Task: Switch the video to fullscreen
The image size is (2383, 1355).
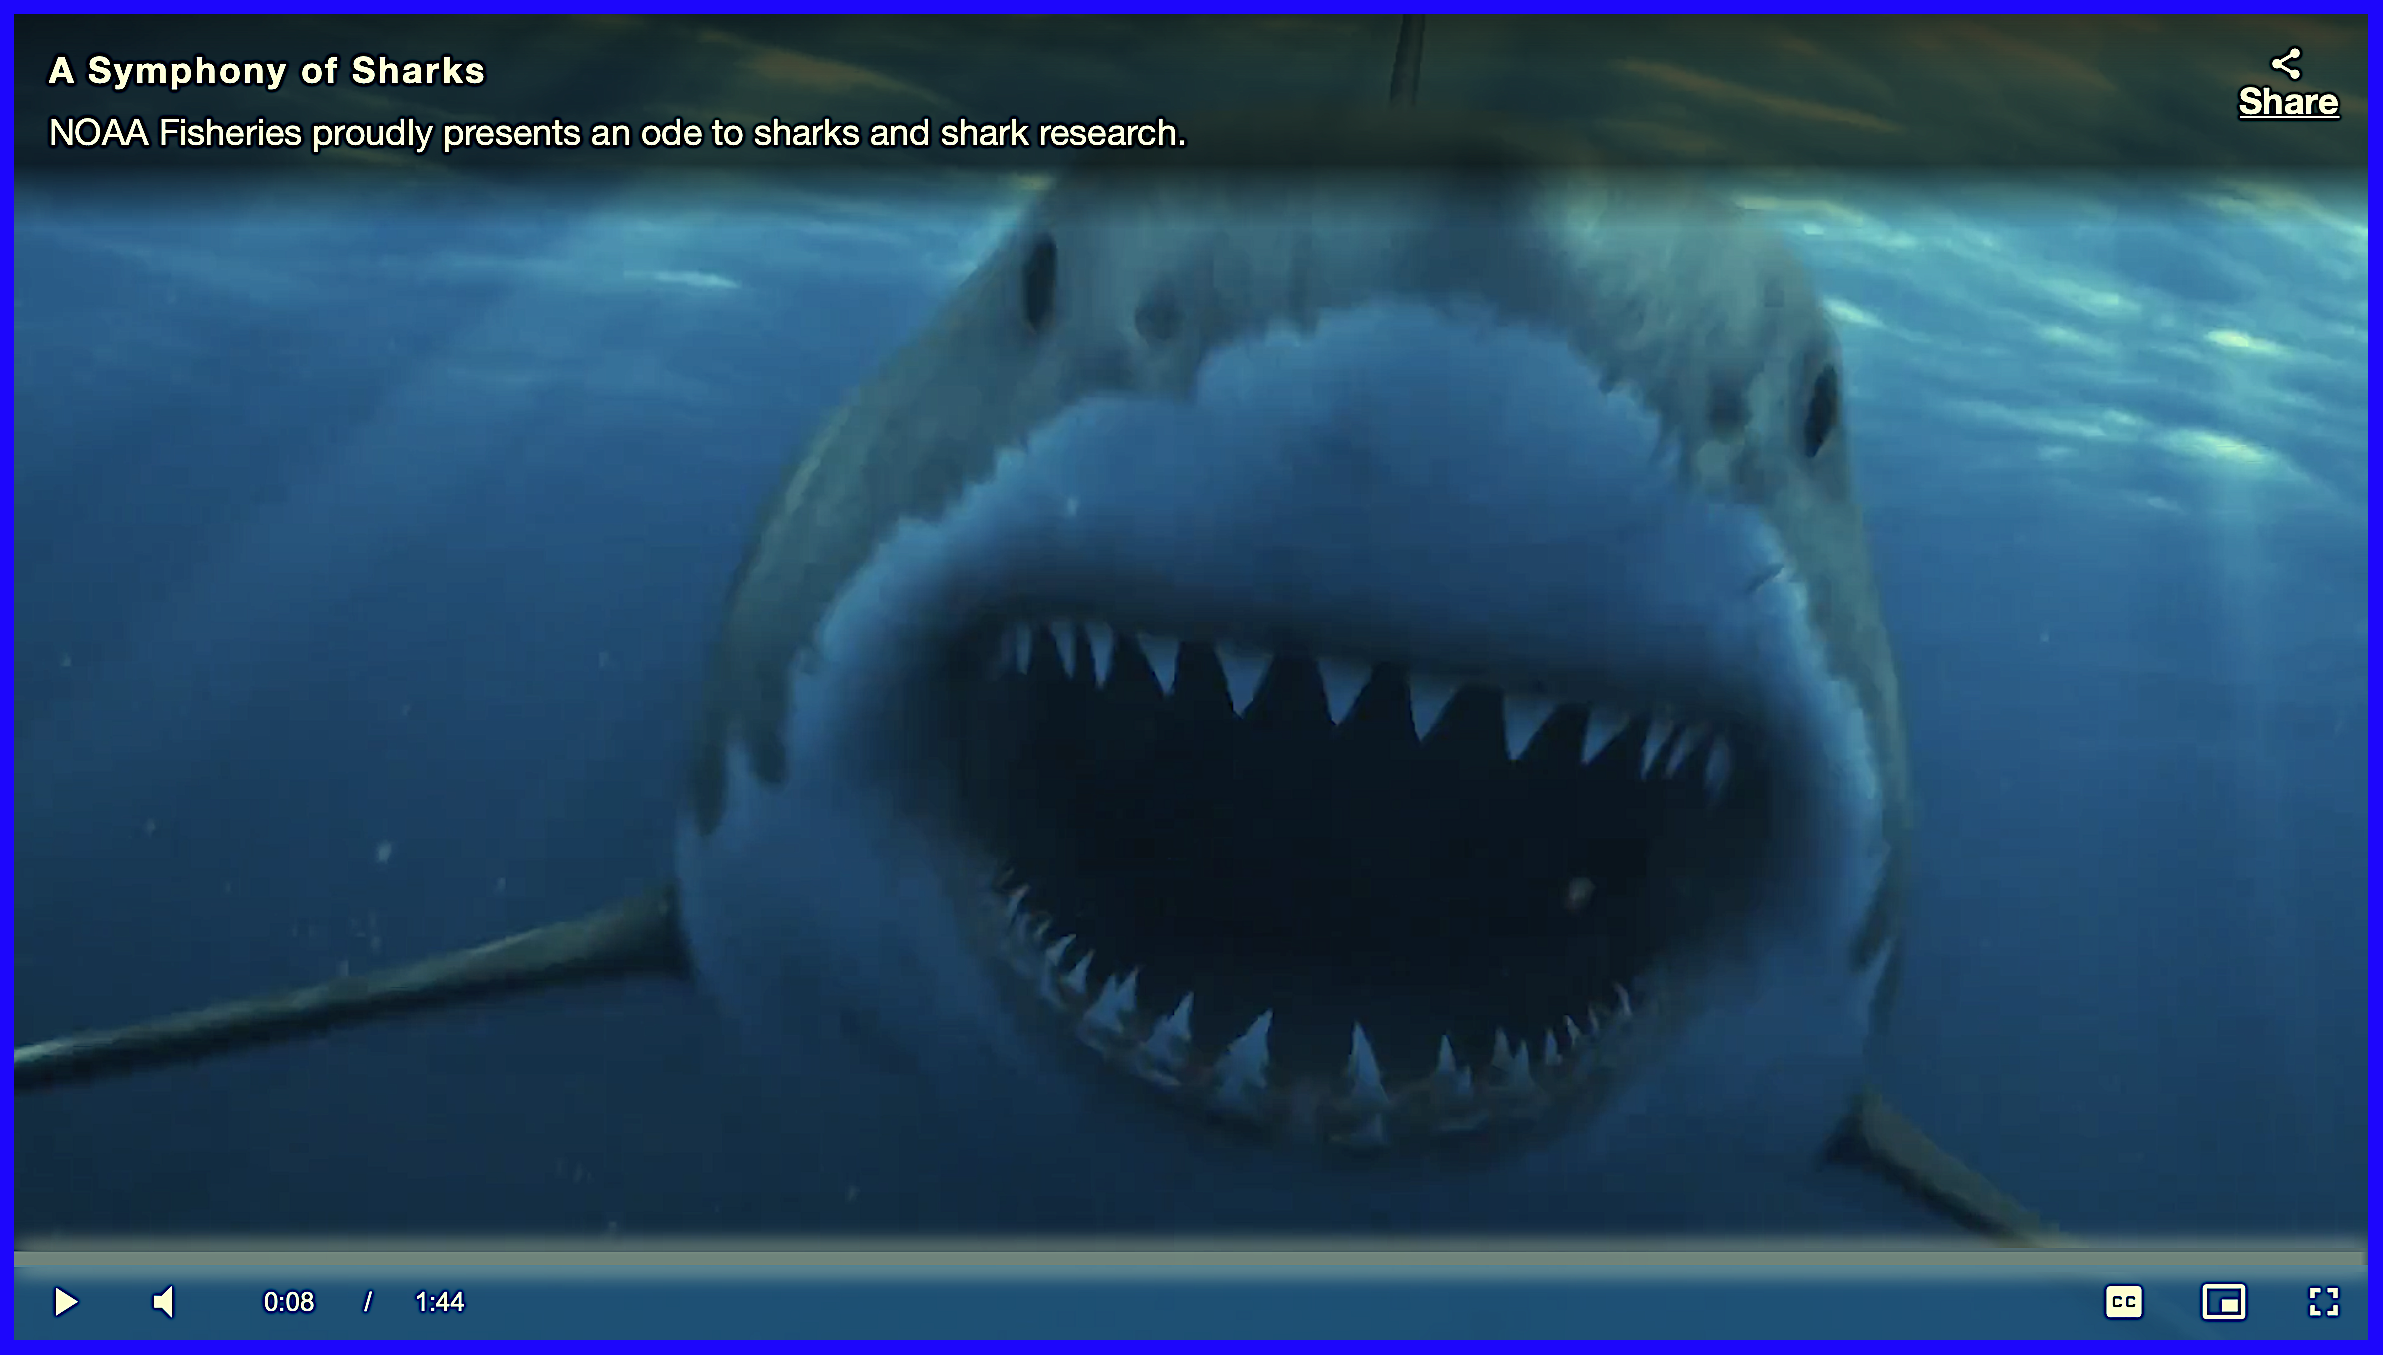Action: pos(2324,1302)
